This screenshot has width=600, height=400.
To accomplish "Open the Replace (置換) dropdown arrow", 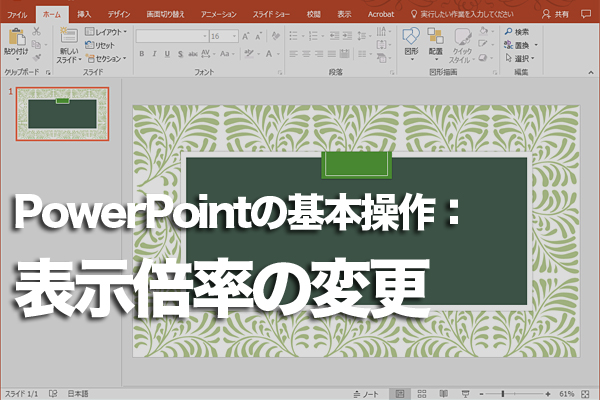I will coord(536,45).
